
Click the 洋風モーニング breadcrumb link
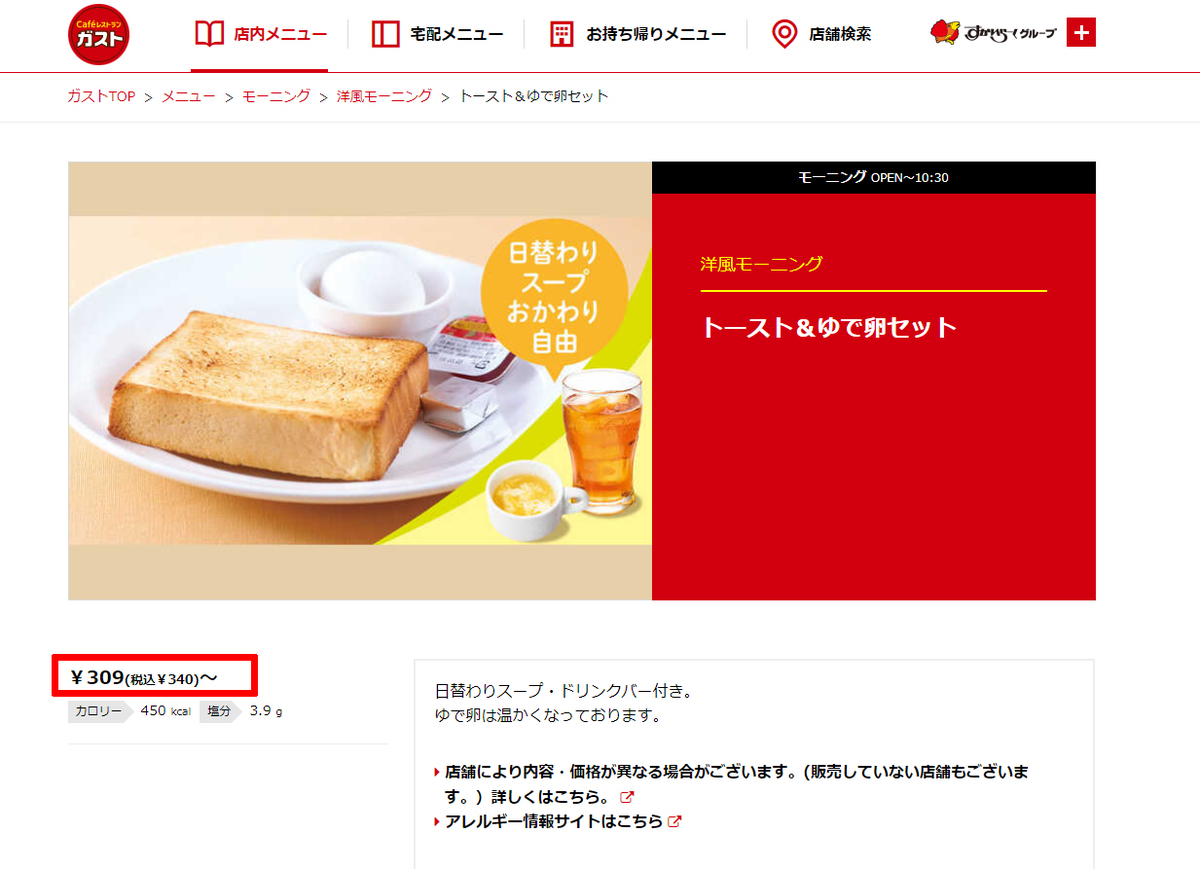coord(384,96)
